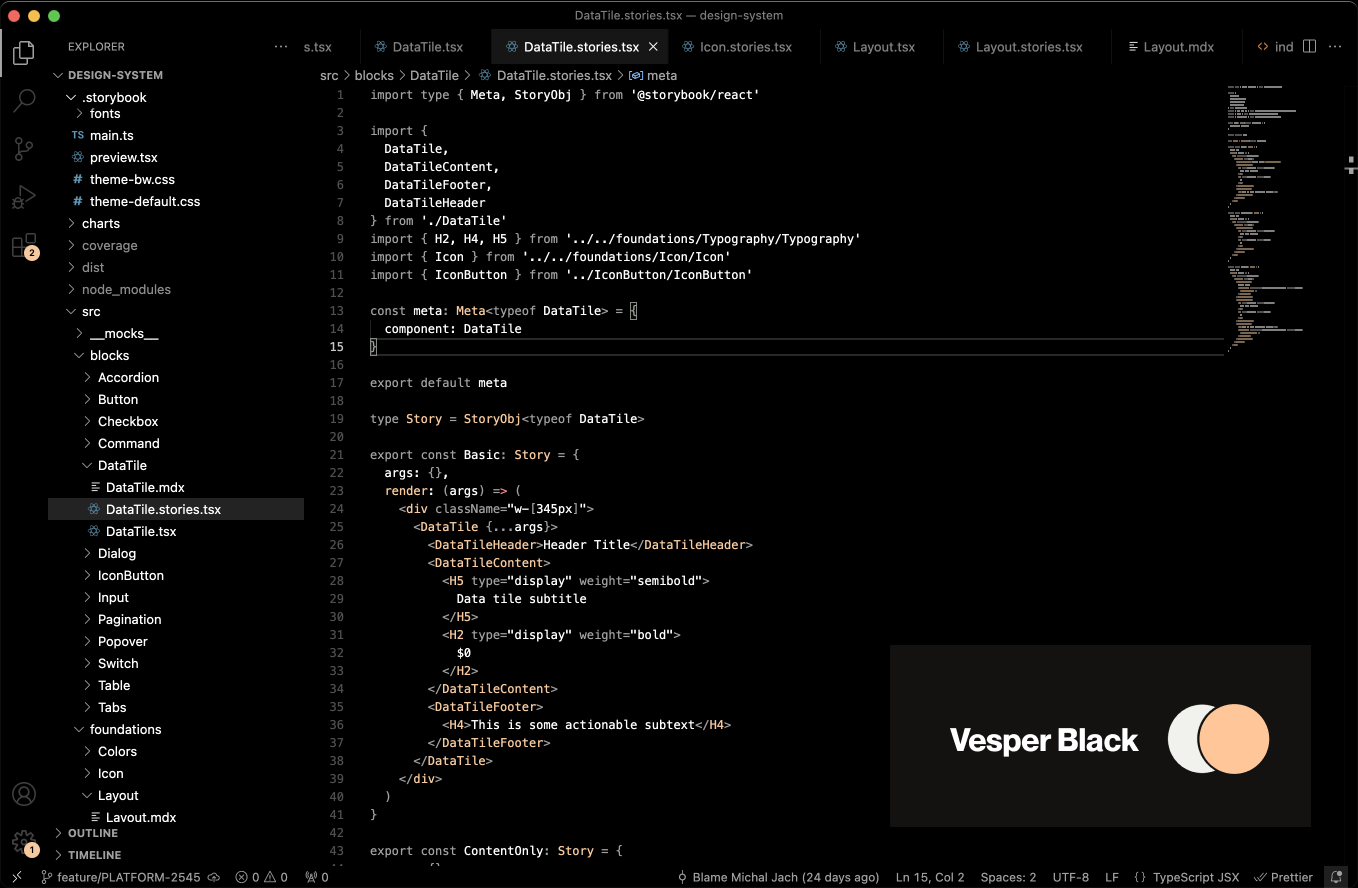The width and height of the screenshot is (1358, 888).
Task: Collapse the DataTile folder
Action: pyautogui.click(x=176, y=465)
